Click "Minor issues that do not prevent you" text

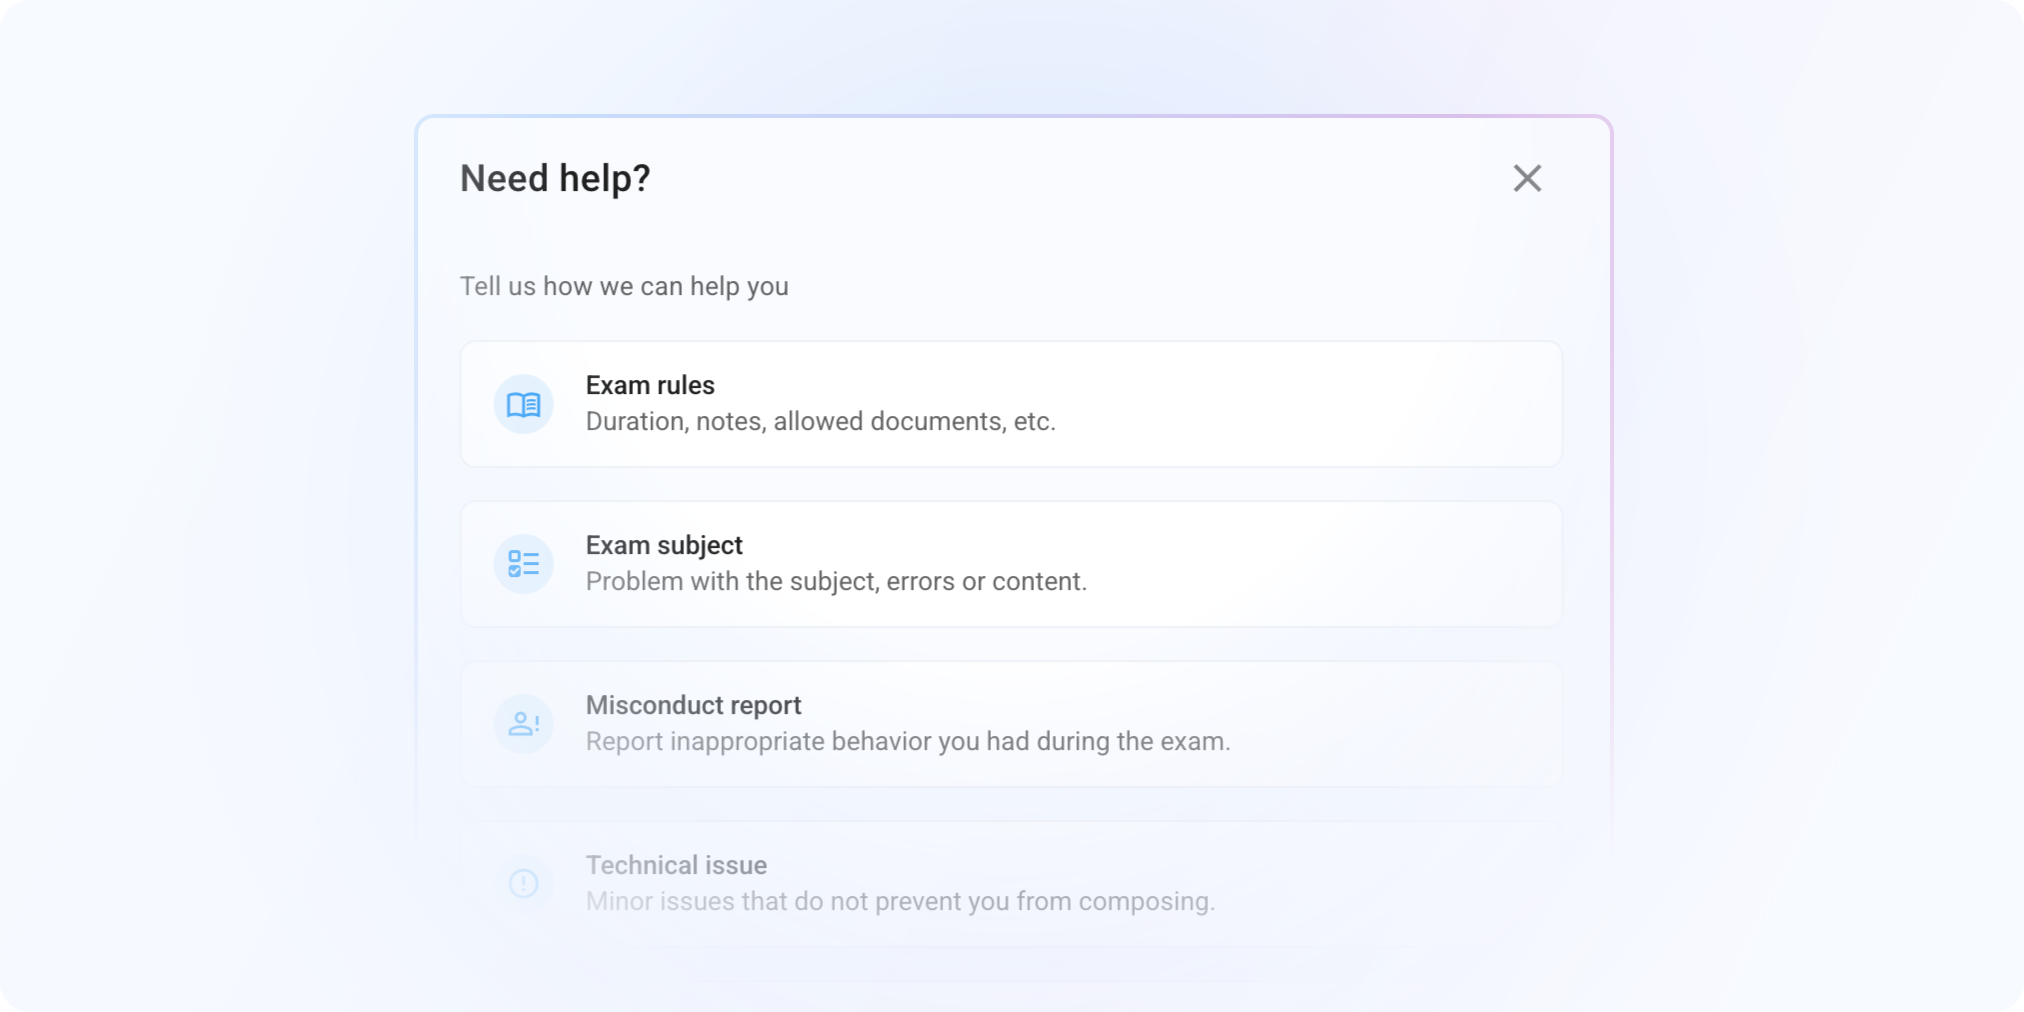coord(900,902)
